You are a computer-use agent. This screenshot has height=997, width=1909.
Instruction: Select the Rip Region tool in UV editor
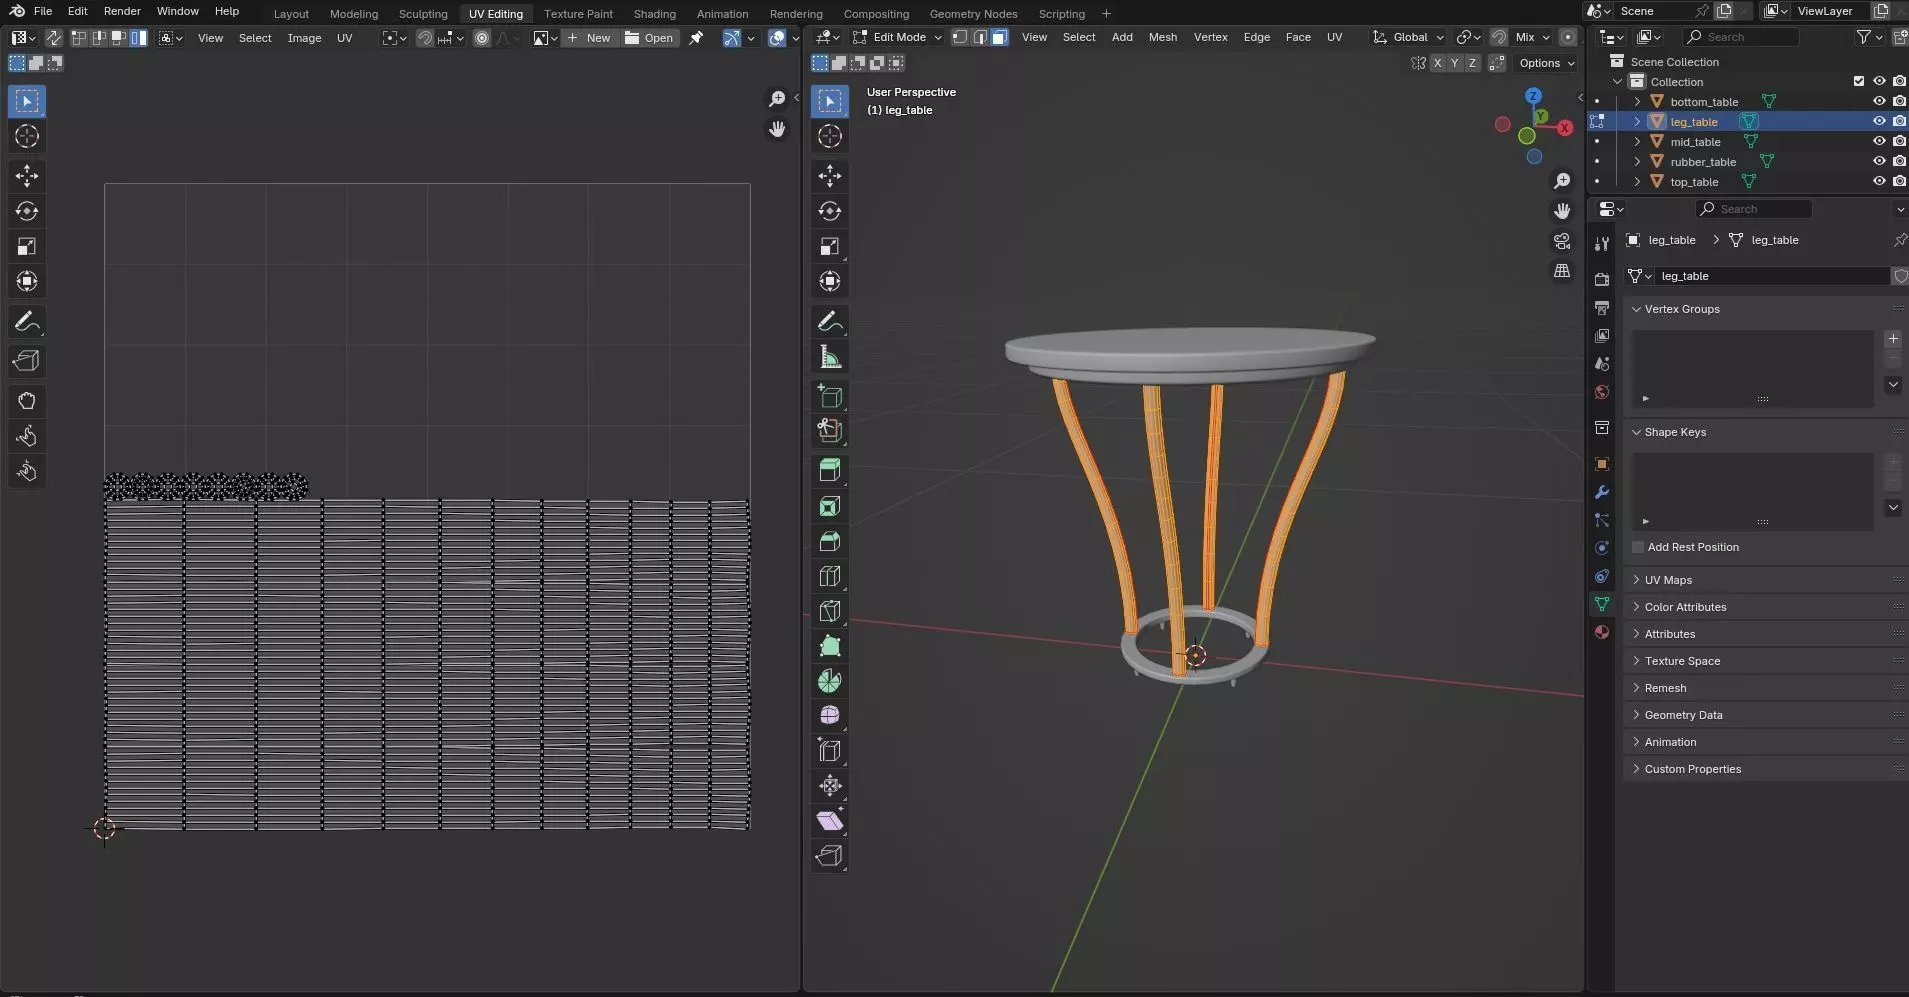point(27,361)
